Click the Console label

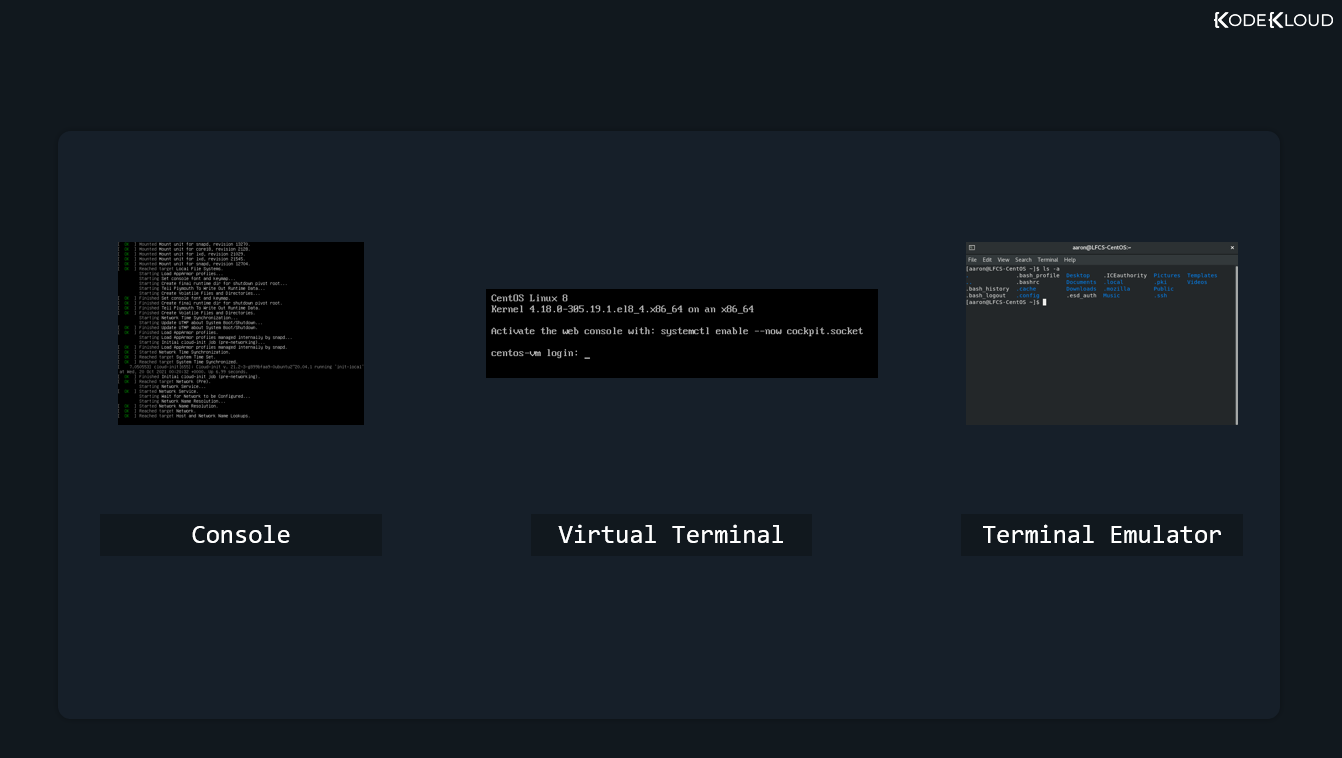[x=240, y=534]
